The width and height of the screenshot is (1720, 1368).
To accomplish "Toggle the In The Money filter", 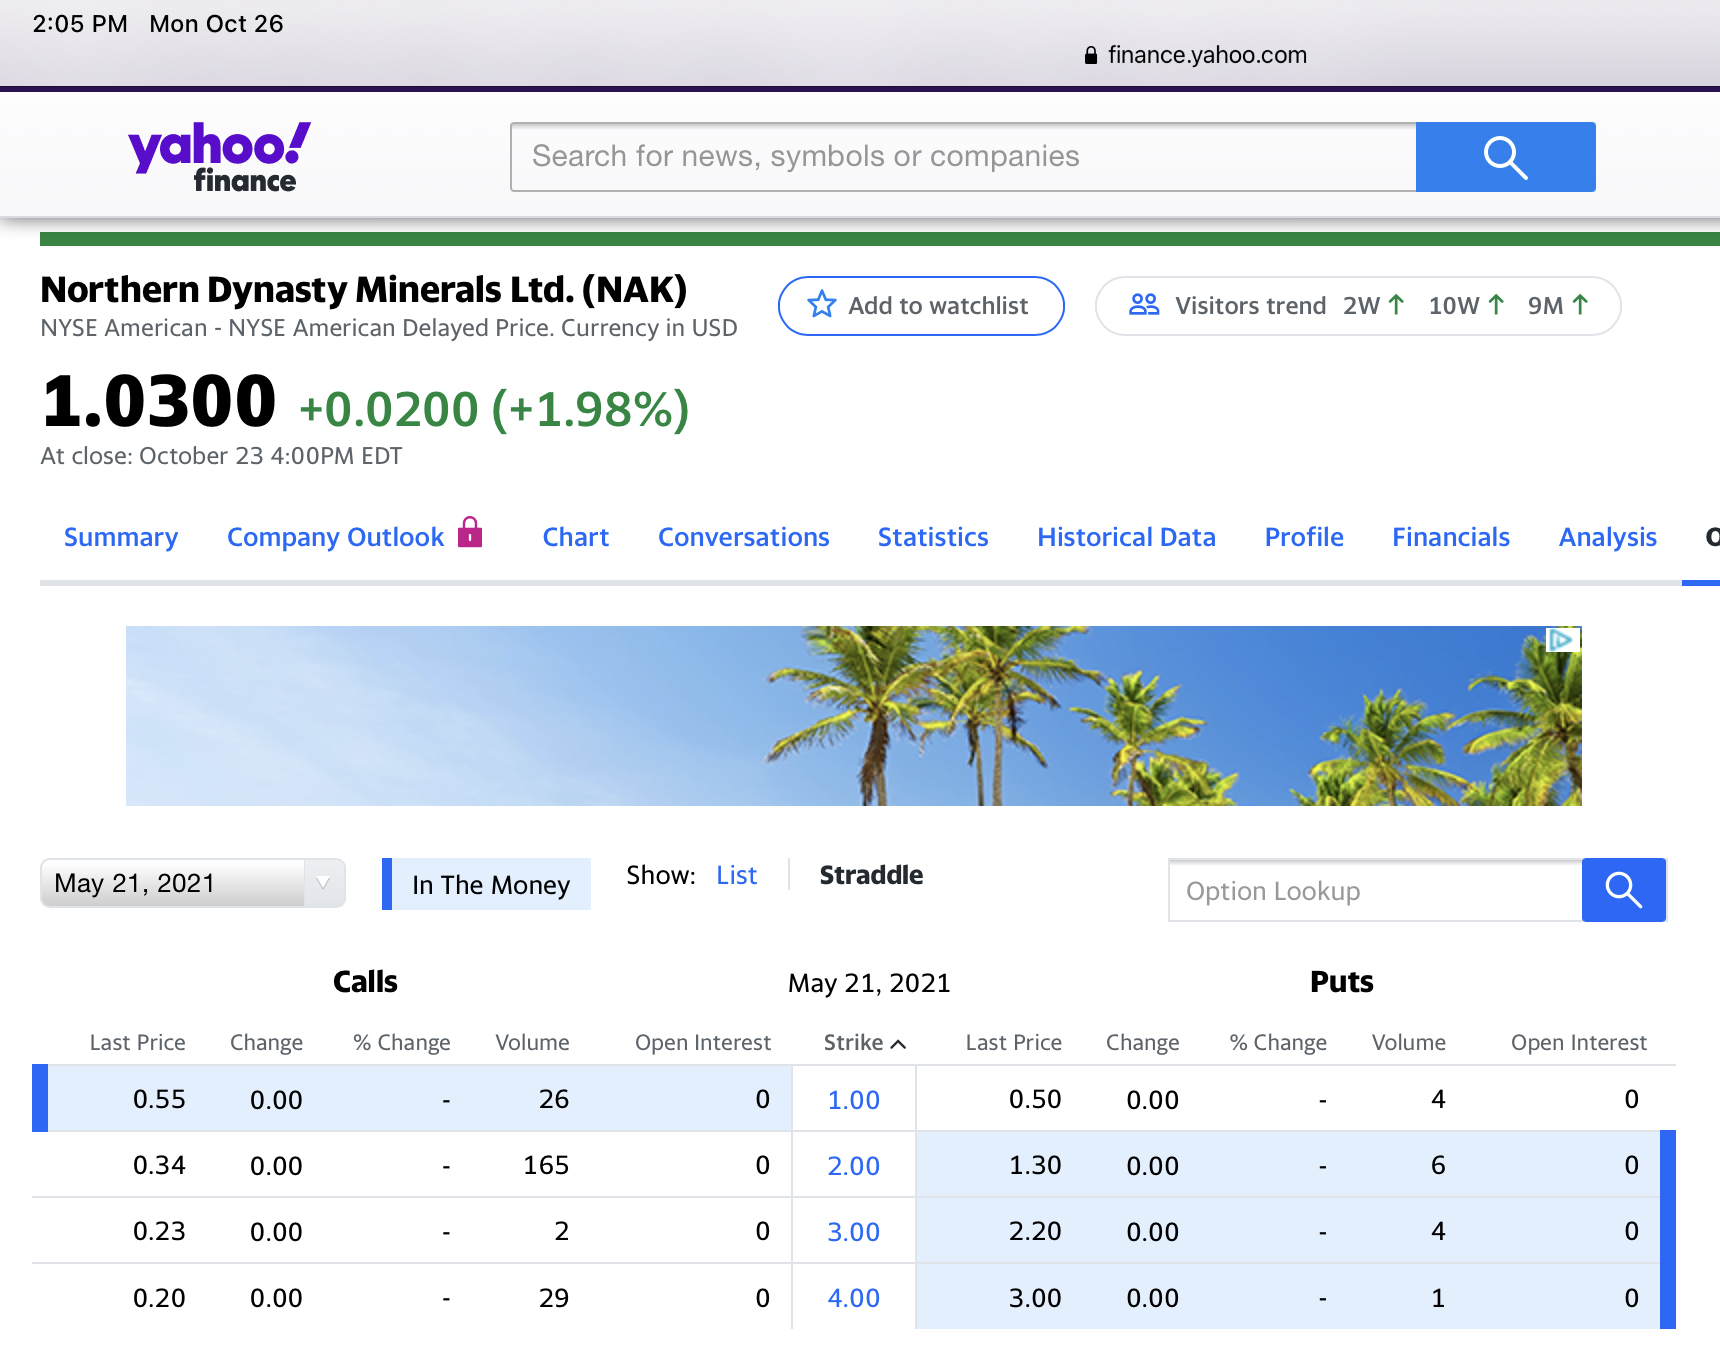I will tap(489, 885).
